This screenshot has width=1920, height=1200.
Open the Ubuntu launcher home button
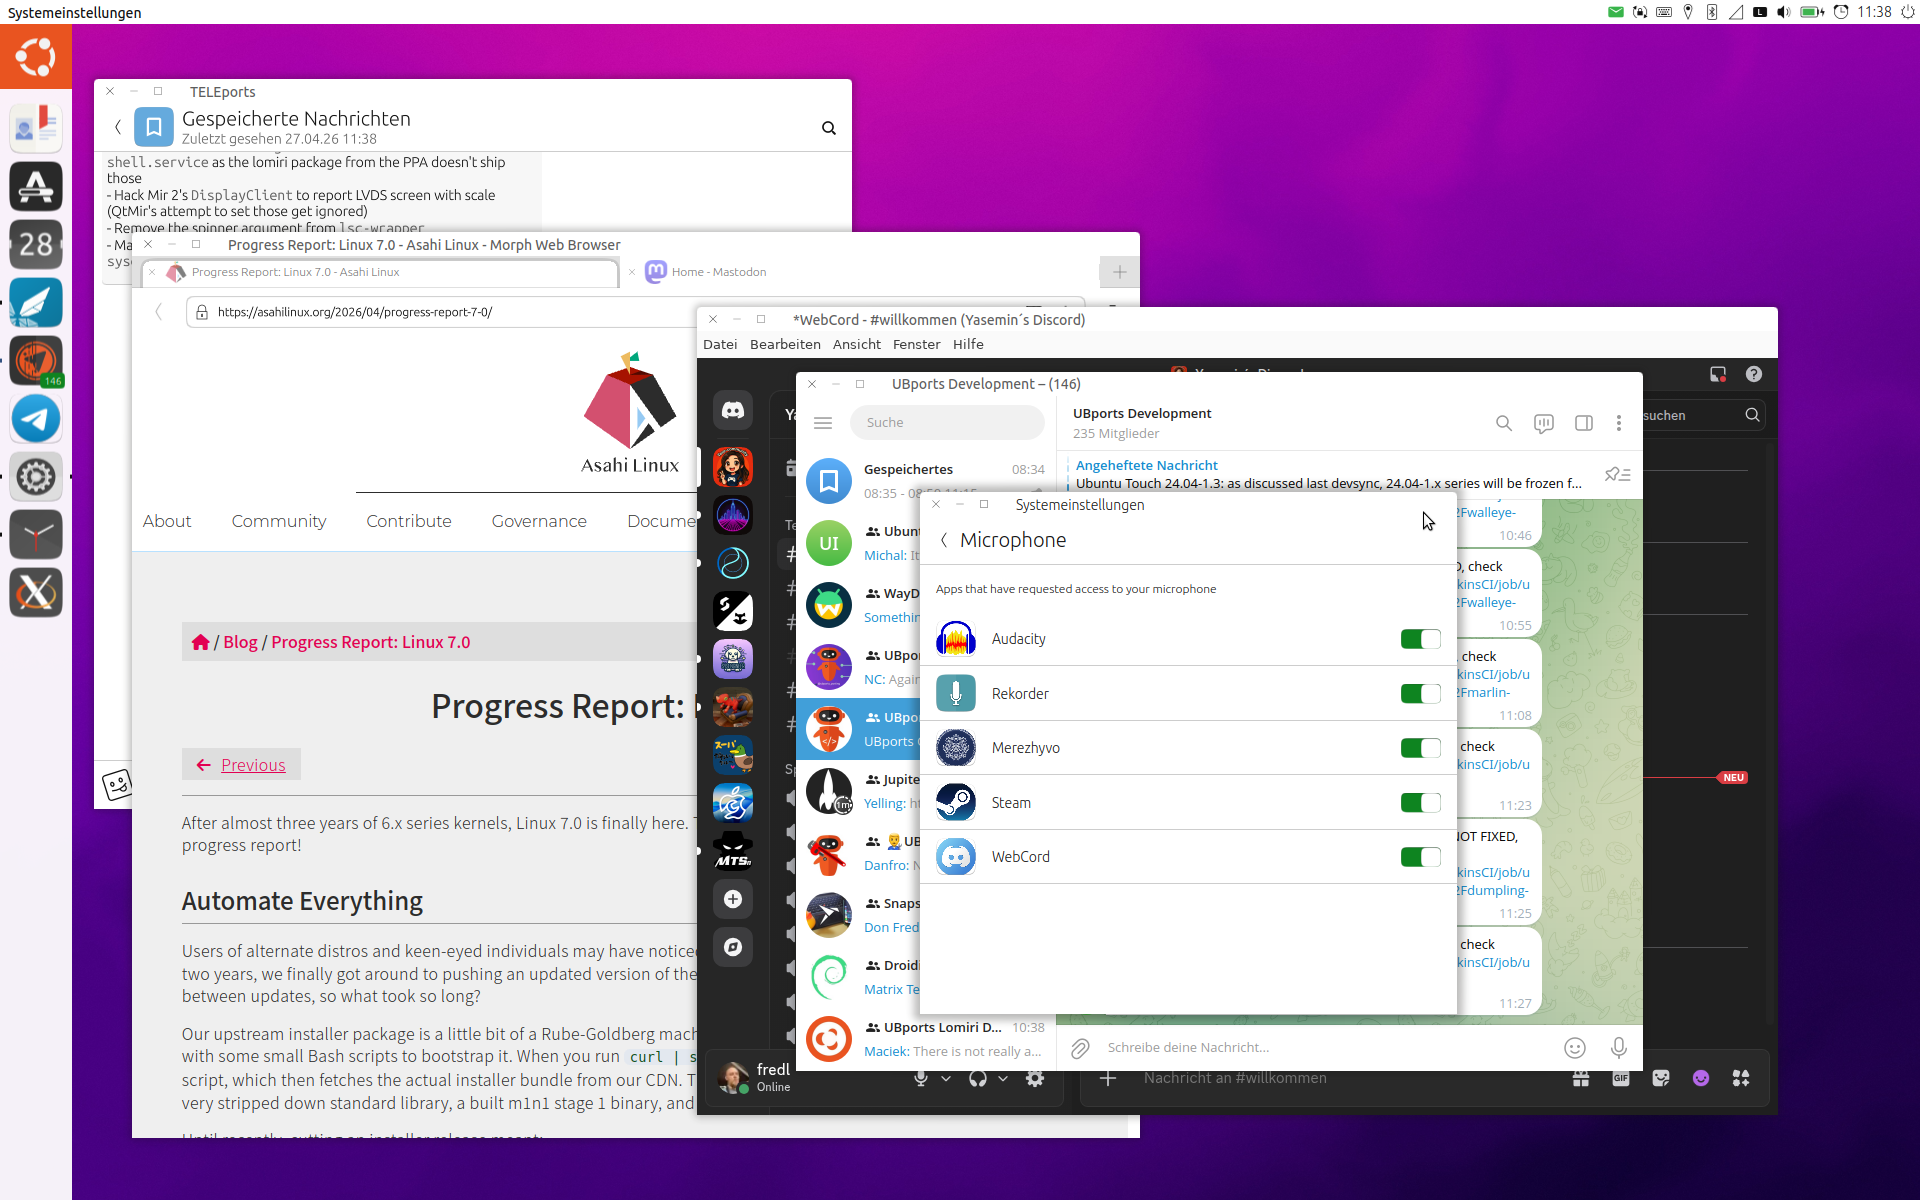pyautogui.click(x=36, y=57)
